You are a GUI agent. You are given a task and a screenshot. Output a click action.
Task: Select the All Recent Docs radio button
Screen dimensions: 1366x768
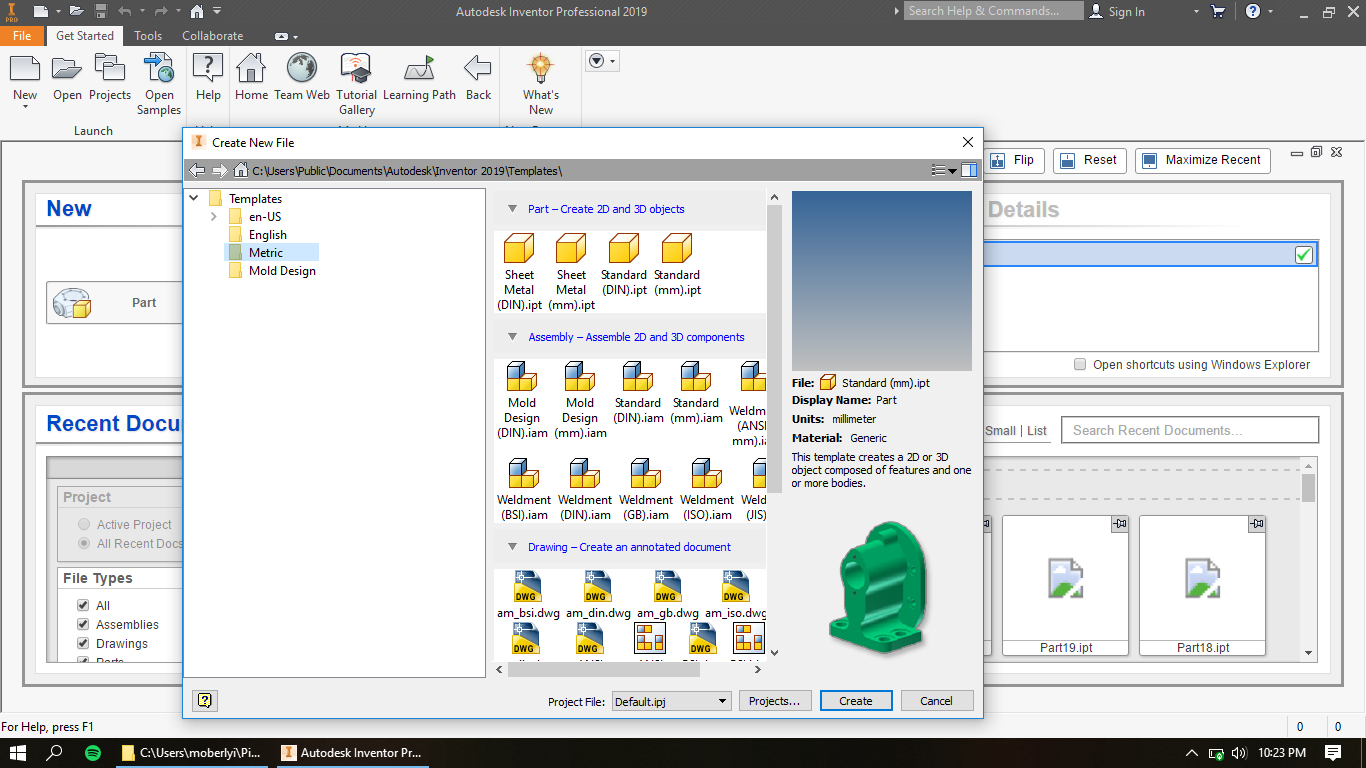84,543
